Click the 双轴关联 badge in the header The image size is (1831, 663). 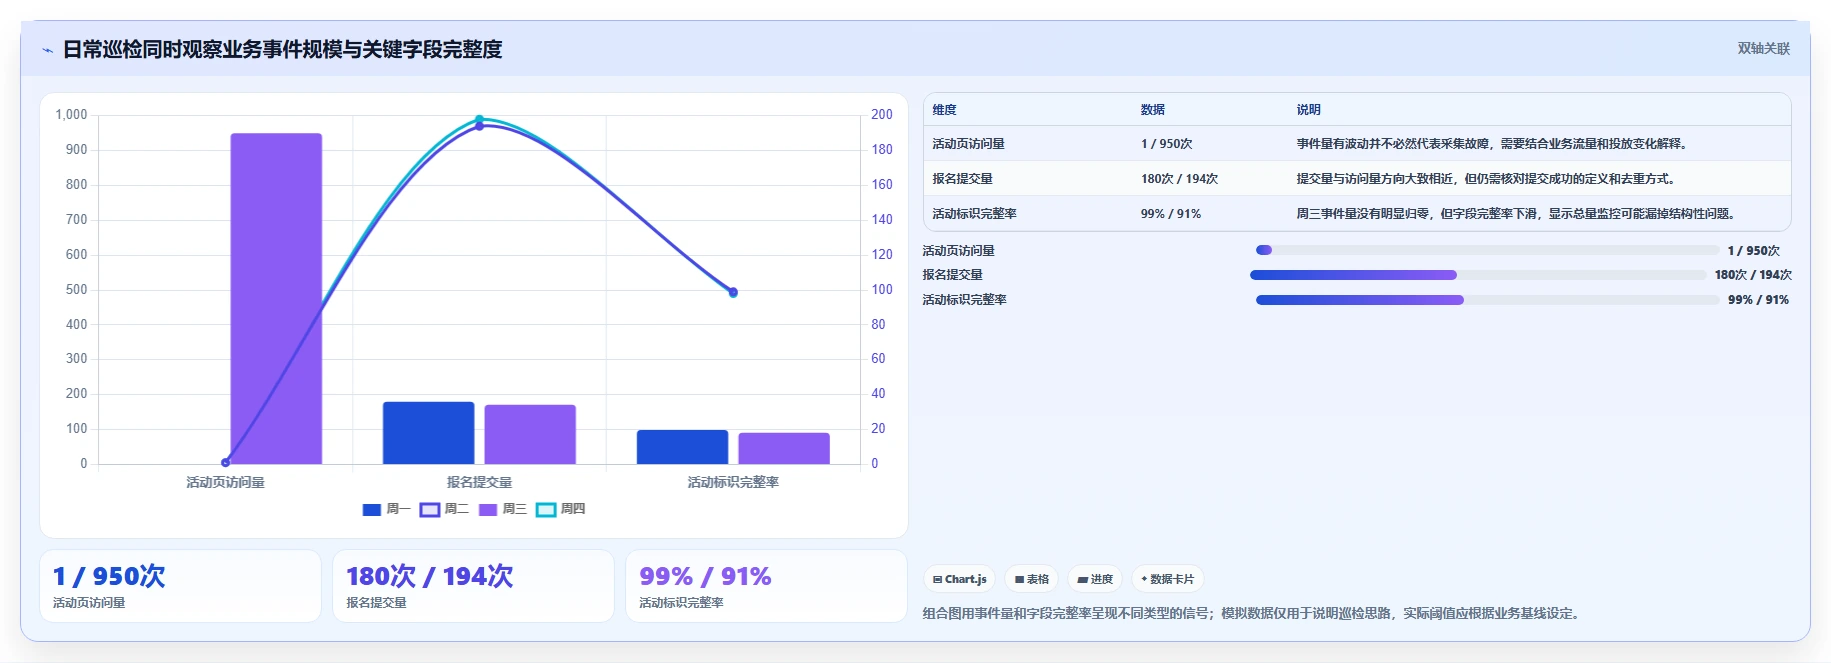1763,48
